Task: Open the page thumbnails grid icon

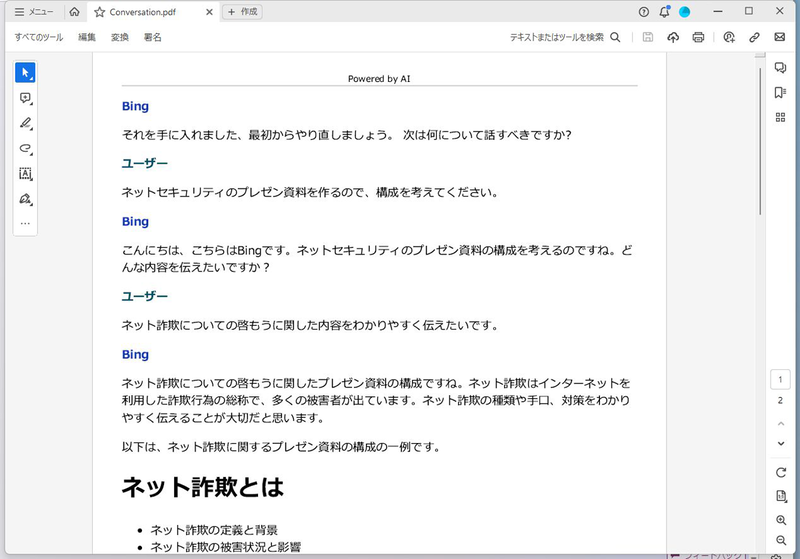Action: click(780, 117)
